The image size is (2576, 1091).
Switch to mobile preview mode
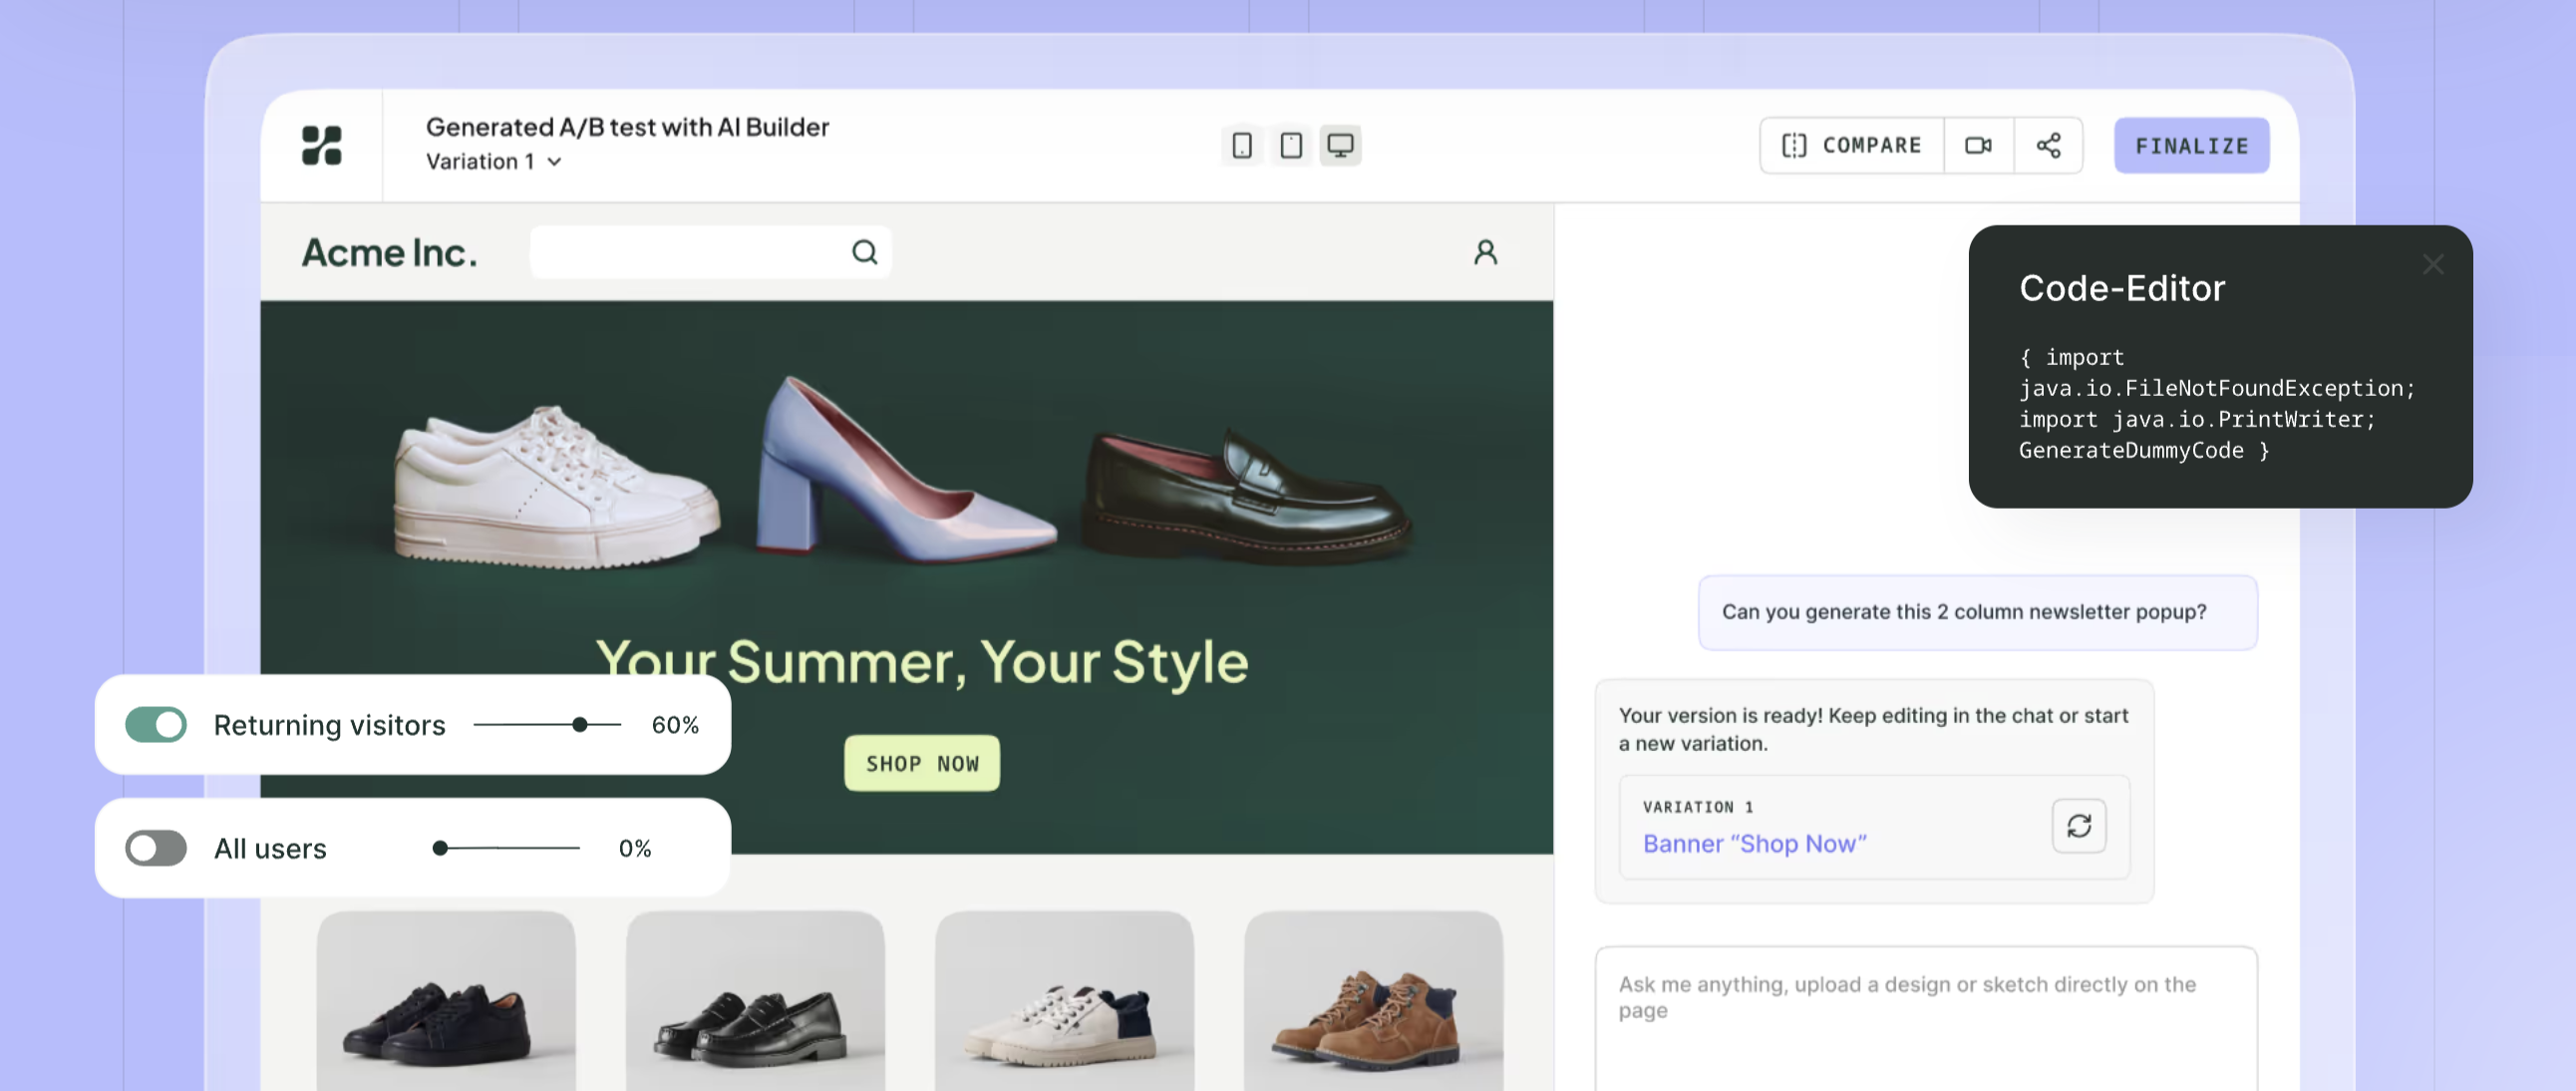tap(1241, 145)
